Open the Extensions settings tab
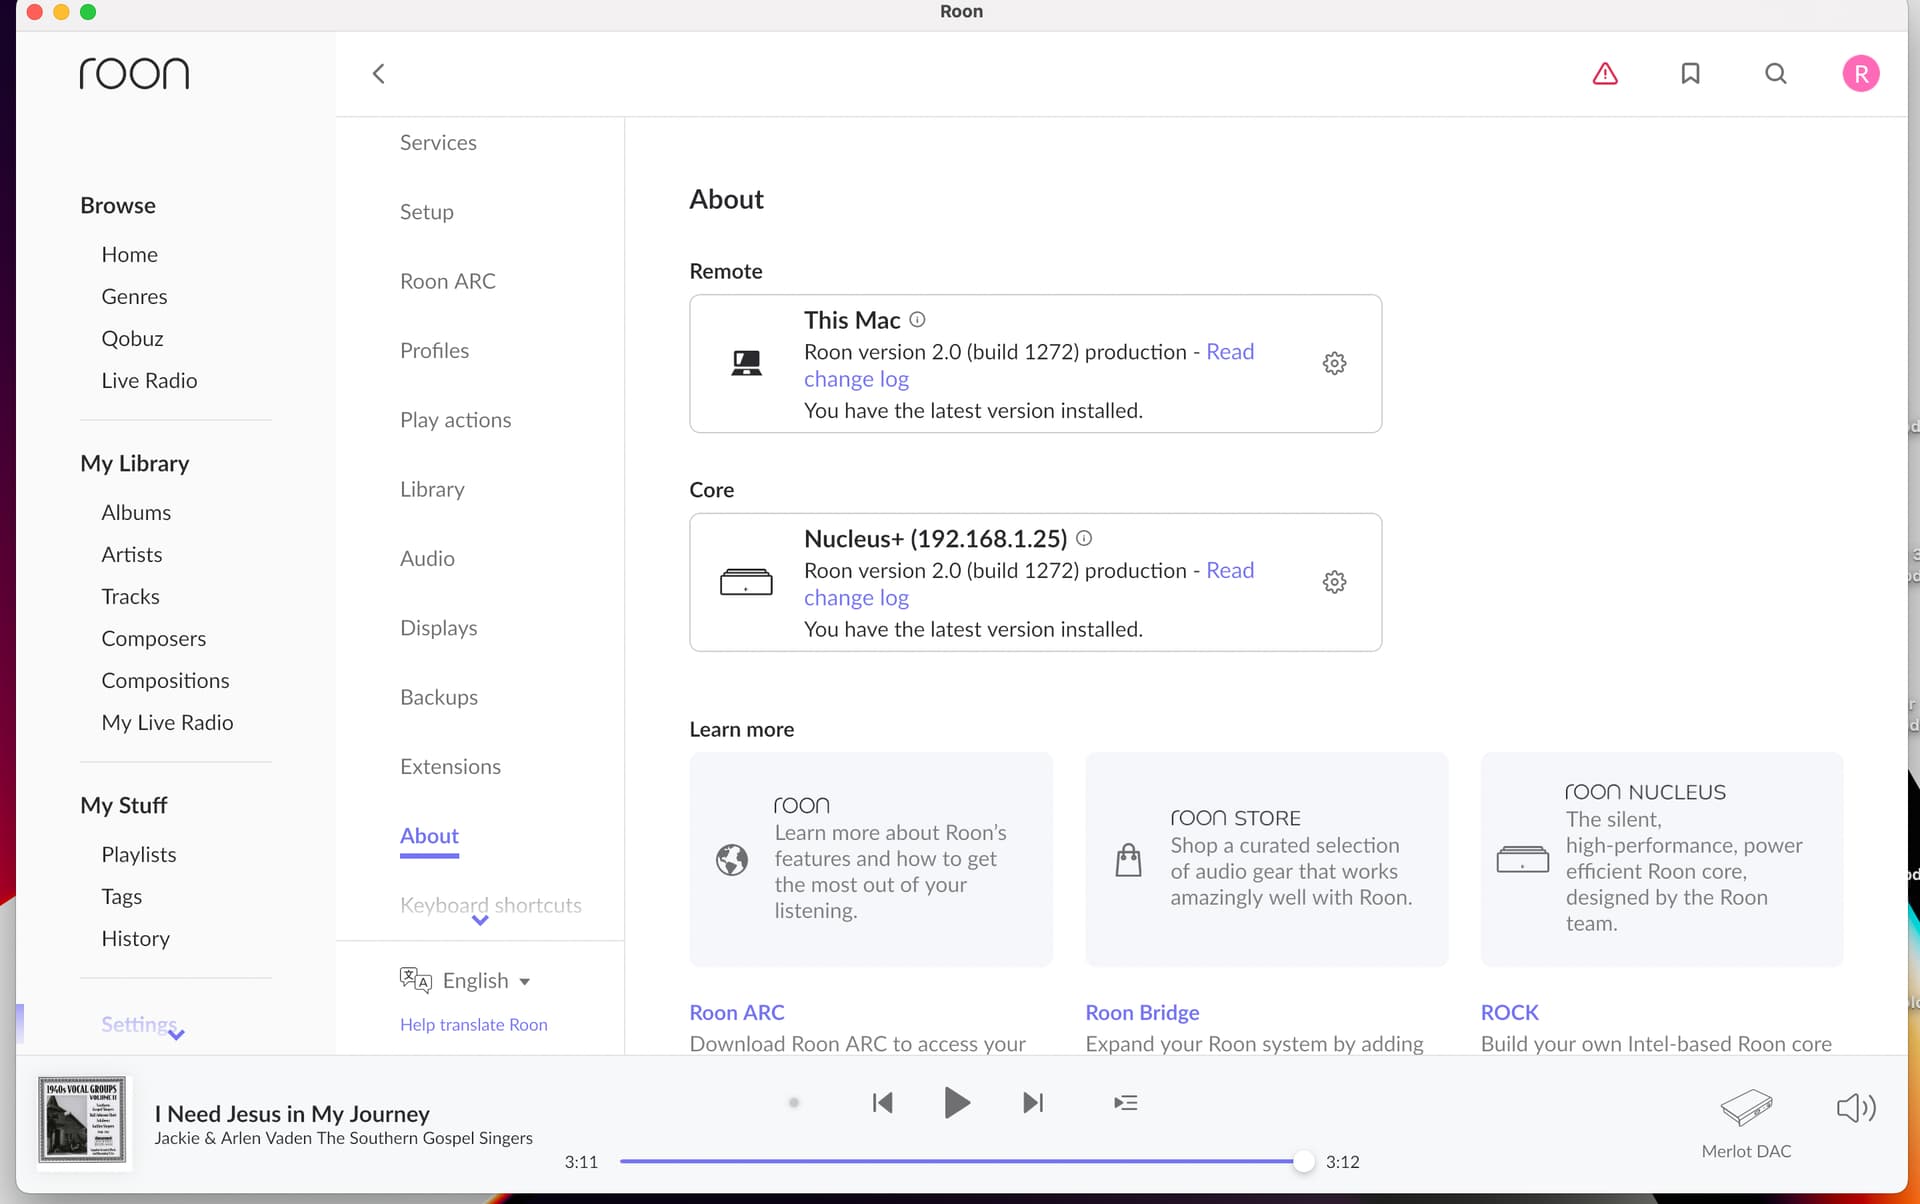 [450, 767]
